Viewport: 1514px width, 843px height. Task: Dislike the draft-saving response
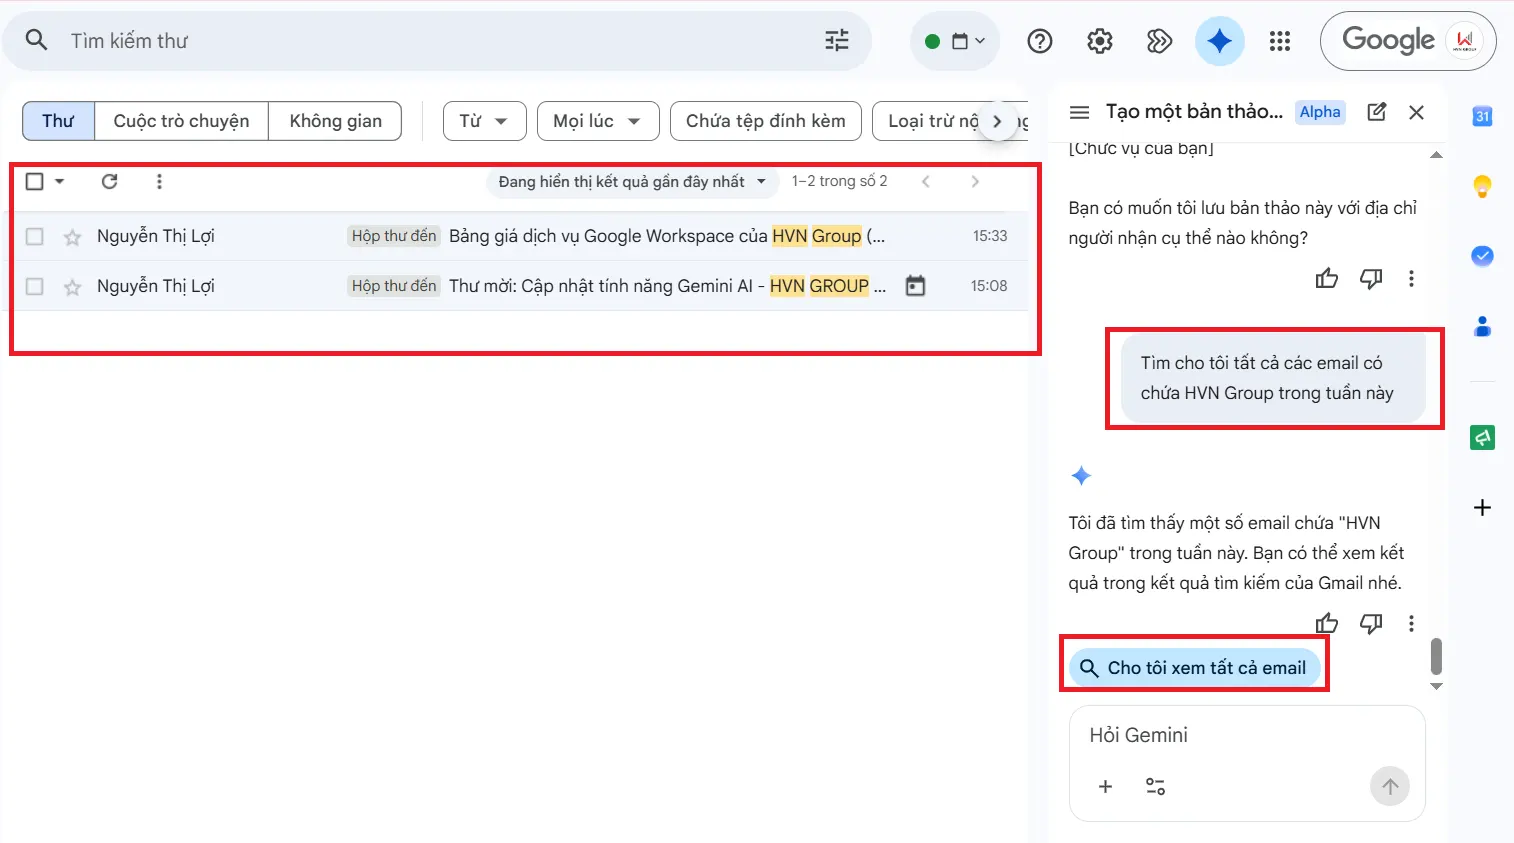pos(1371,278)
